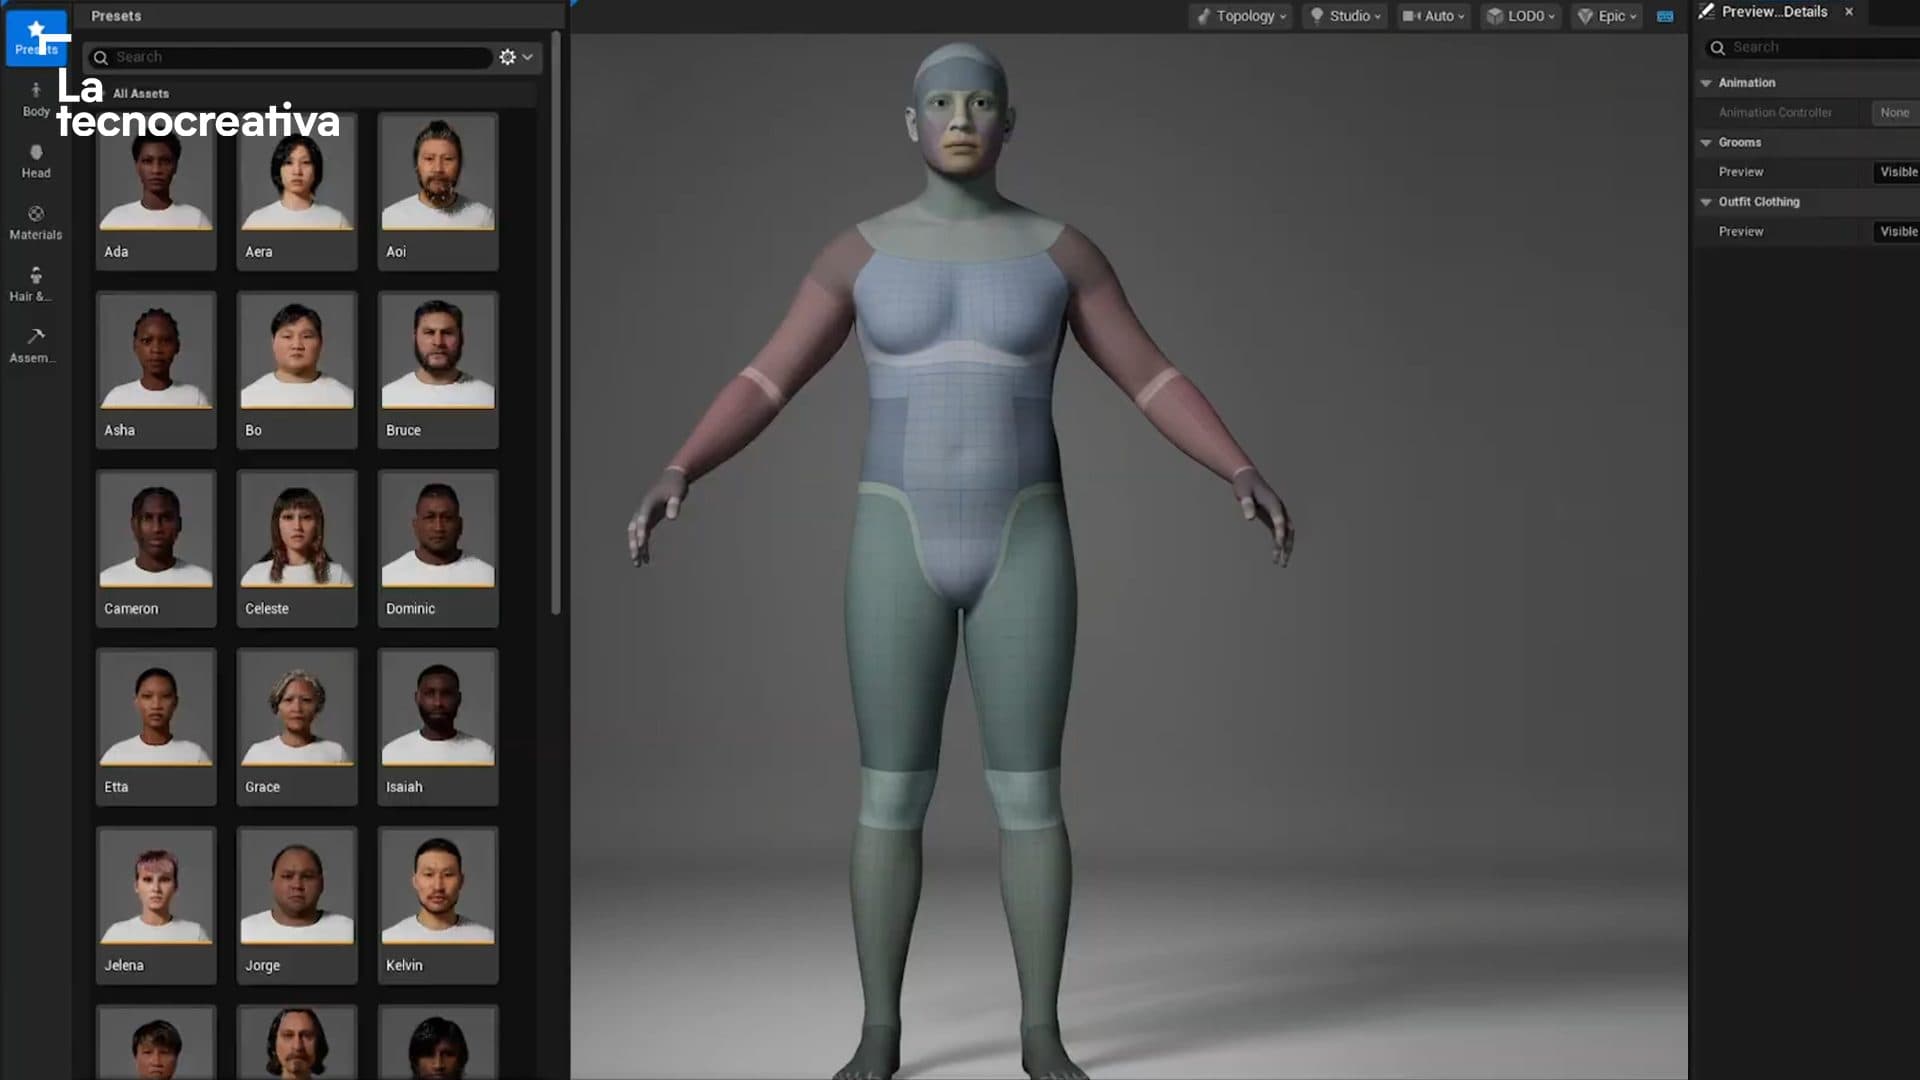Open the Auto camera dropdown
This screenshot has height=1080, width=1920.
coord(1433,16)
